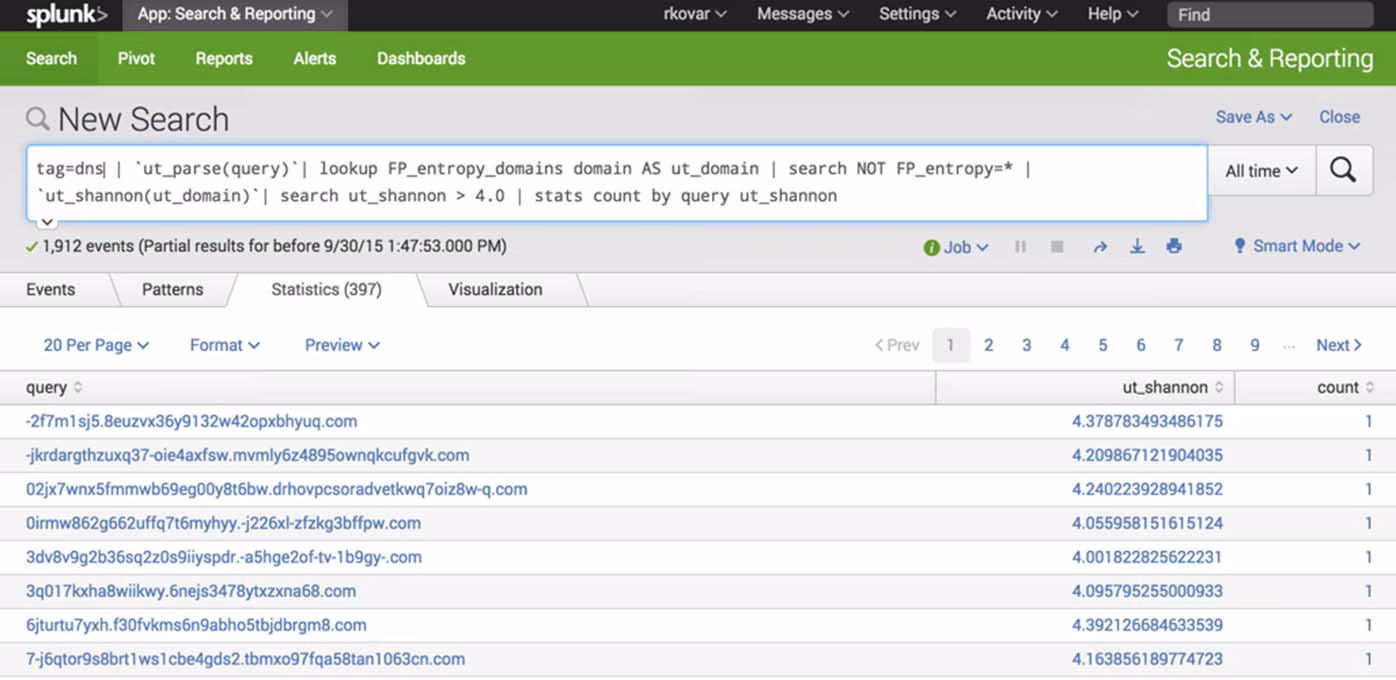Click inside the Find search field
Image resolution: width=1396 pixels, height=680 pixels.
pyautogui.click(x=1268, y=14)
